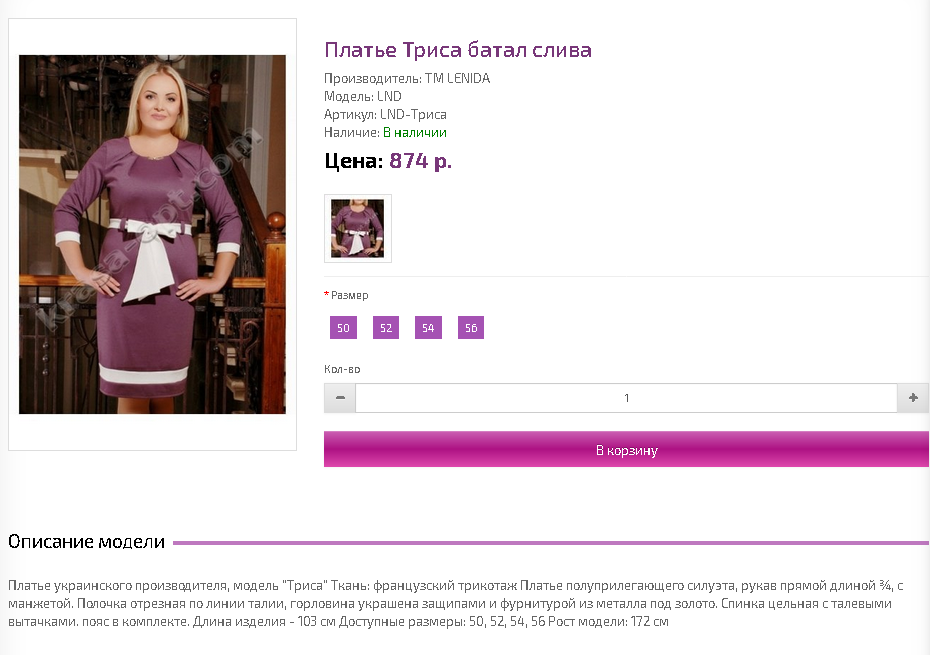Screen dimensions: 930x655
Task: Click the price 874 р.
Action: click(421, 161)
